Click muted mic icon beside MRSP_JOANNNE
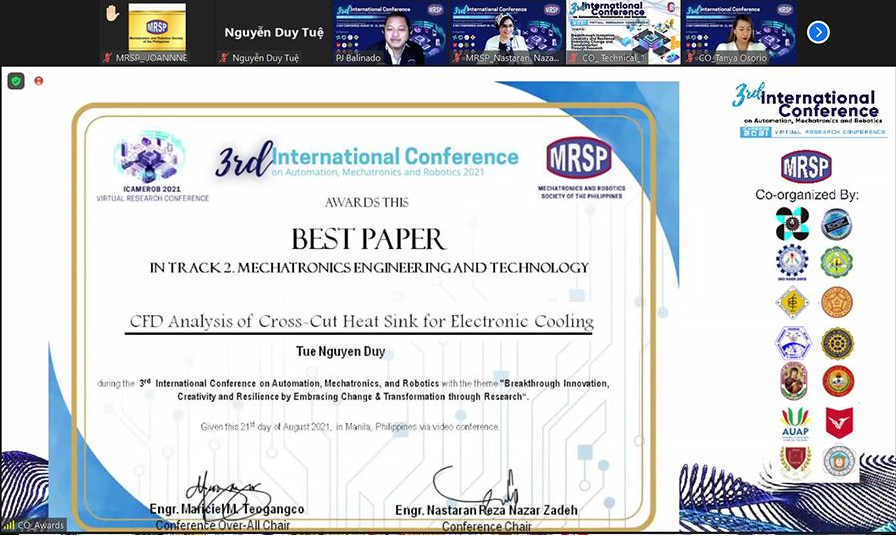Viewport: 896px width, 536px height. (x=108, y=58)
